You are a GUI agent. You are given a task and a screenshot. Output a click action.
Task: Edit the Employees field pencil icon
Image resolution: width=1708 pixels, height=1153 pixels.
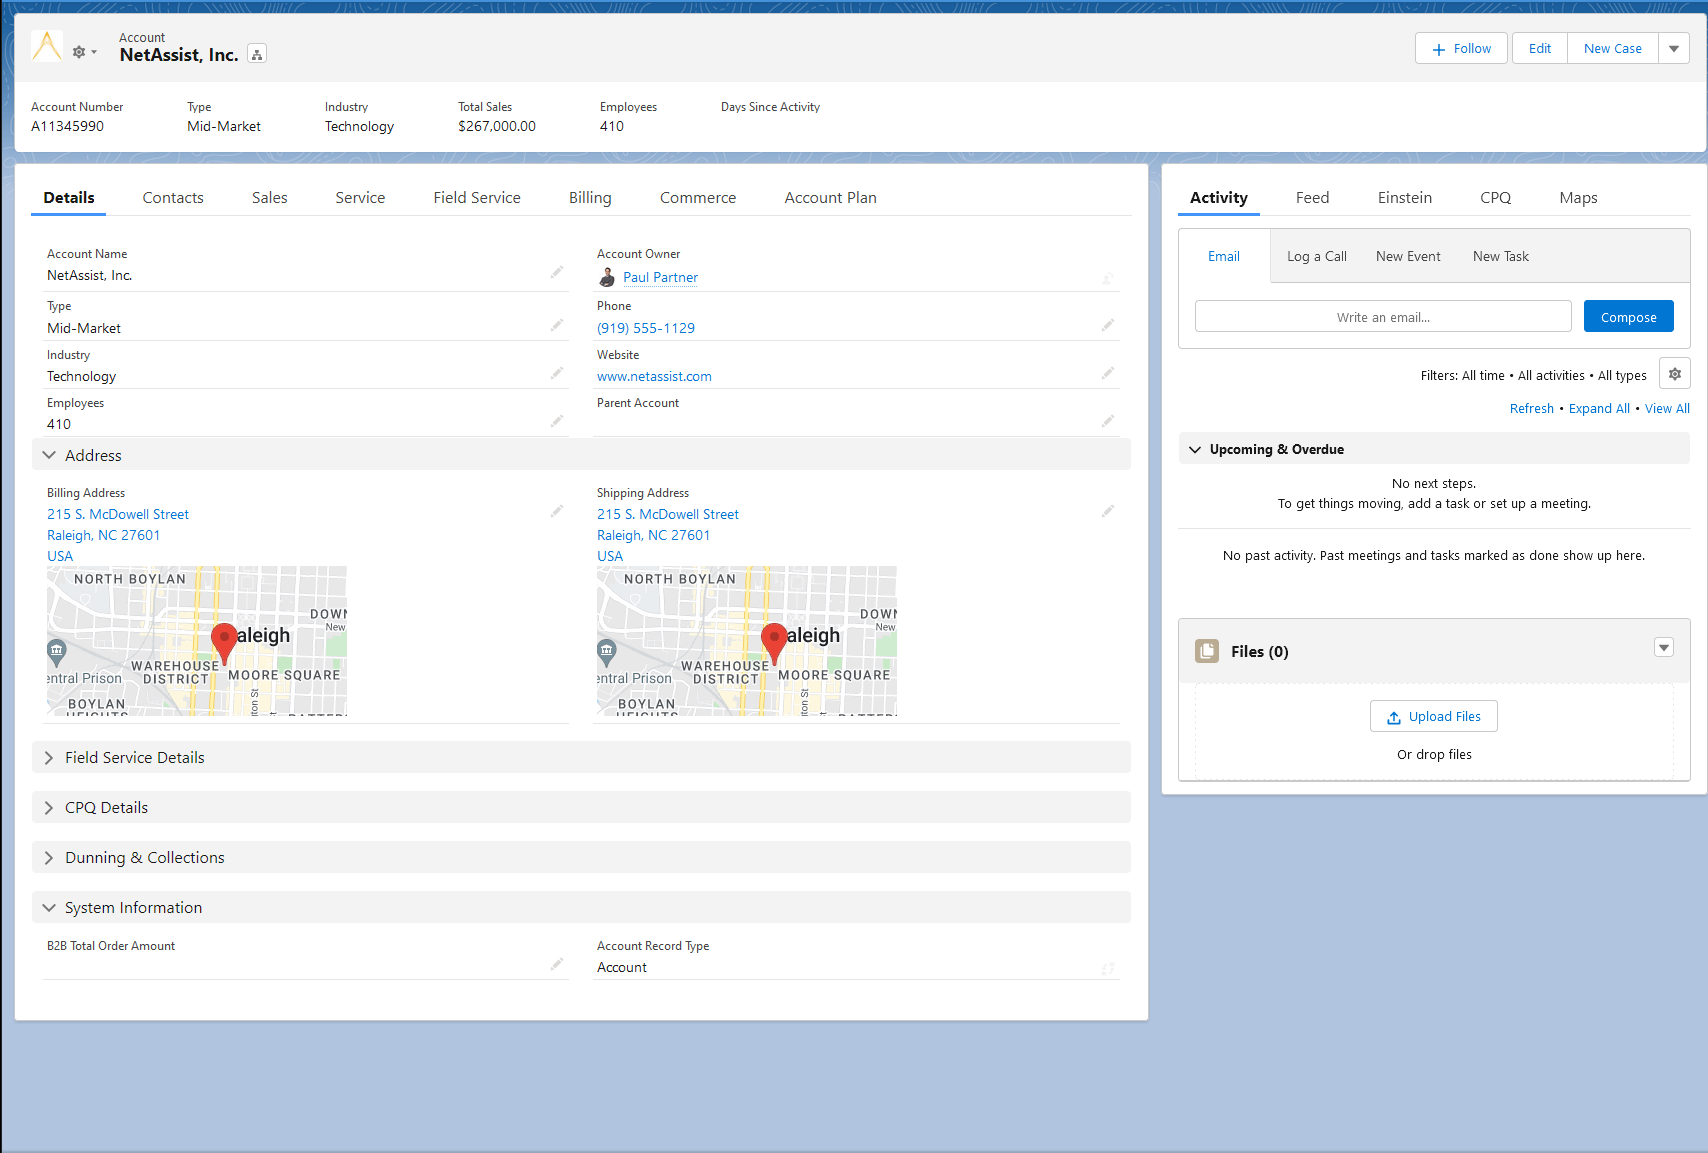557,421
